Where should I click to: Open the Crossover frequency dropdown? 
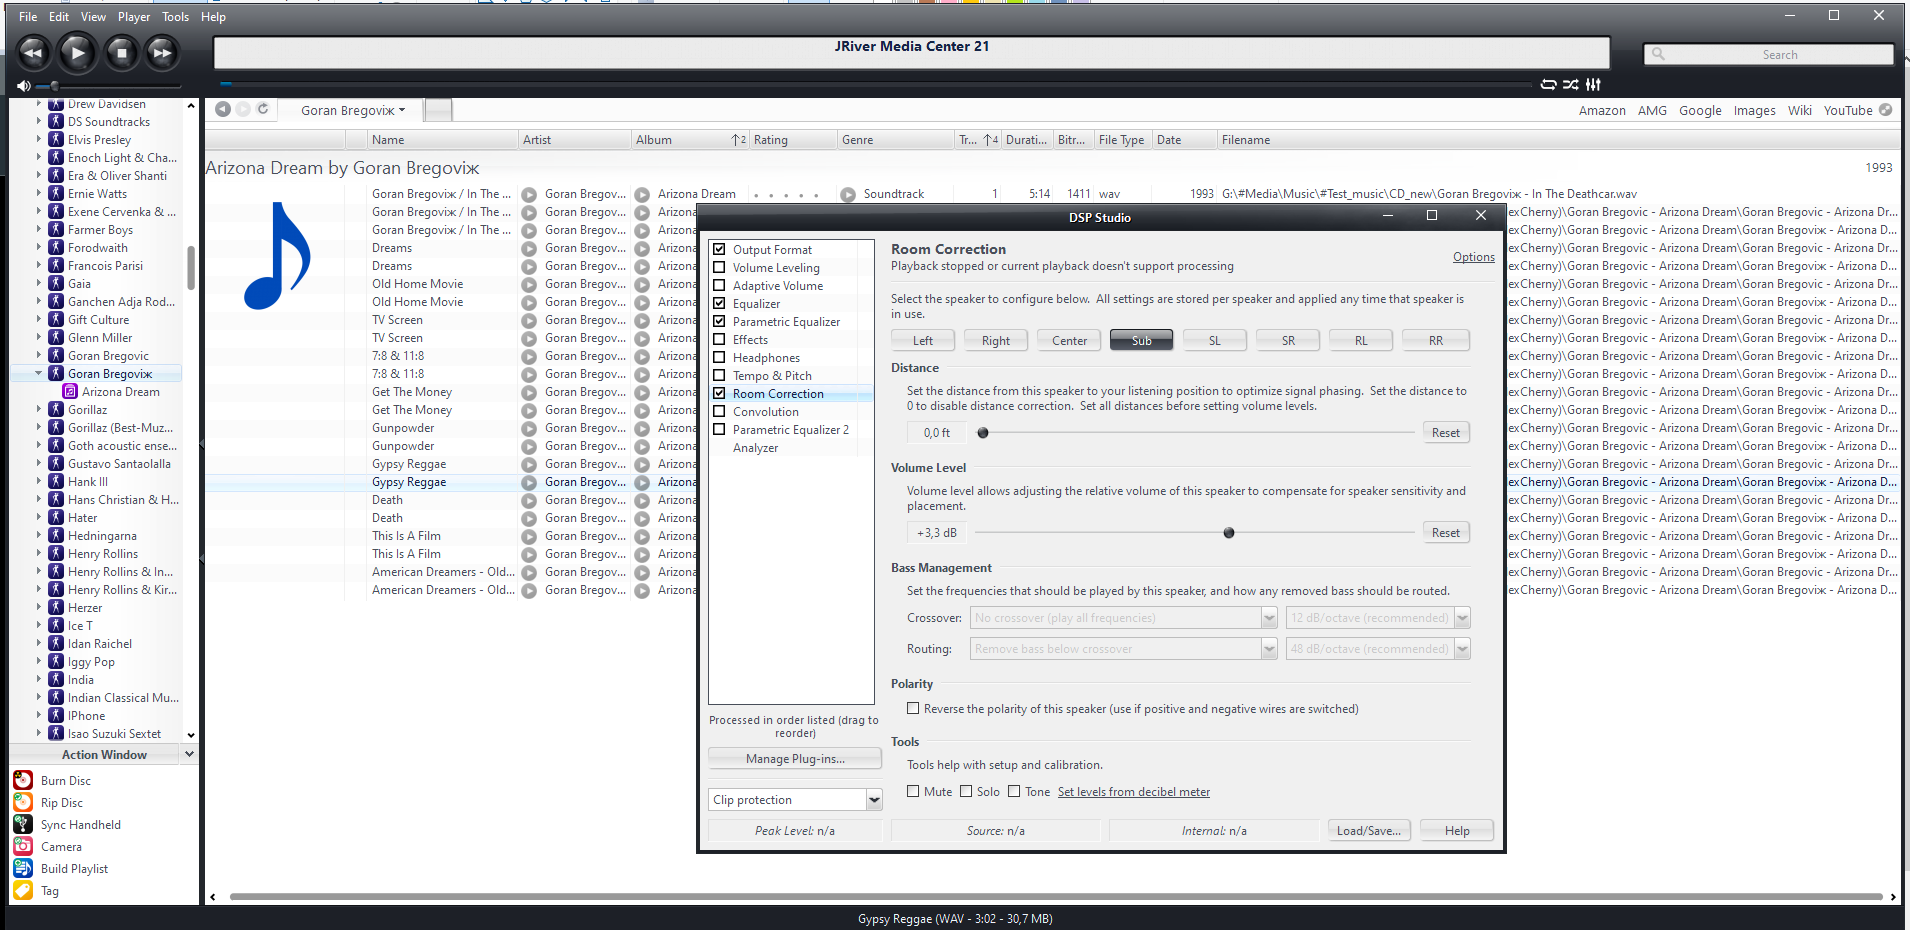[1269, 618]
